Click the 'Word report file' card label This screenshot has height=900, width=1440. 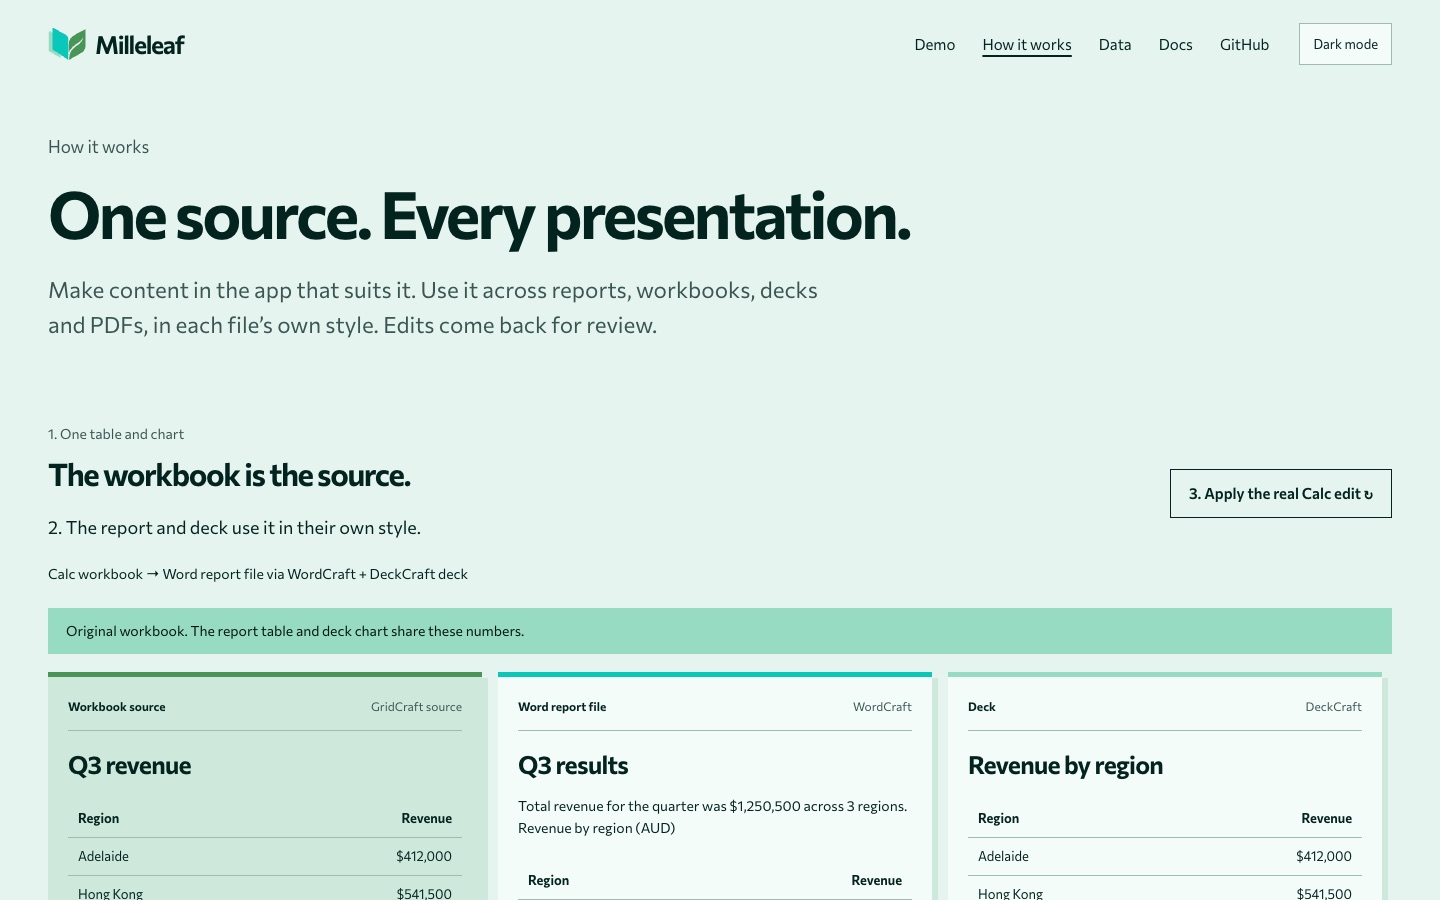562,707
